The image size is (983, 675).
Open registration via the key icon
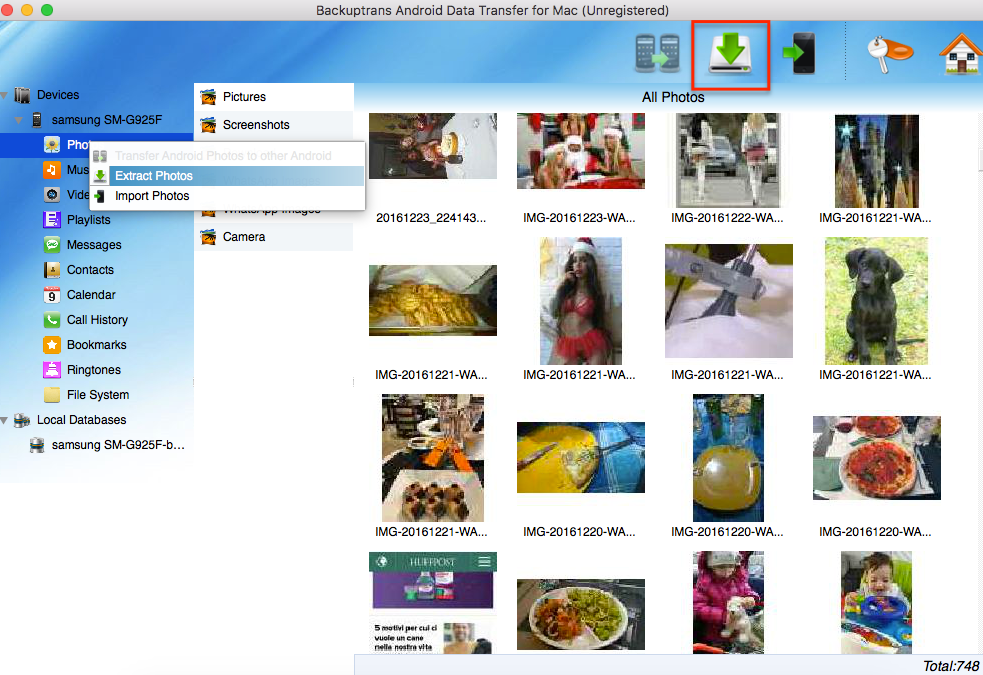click(890, 53)
